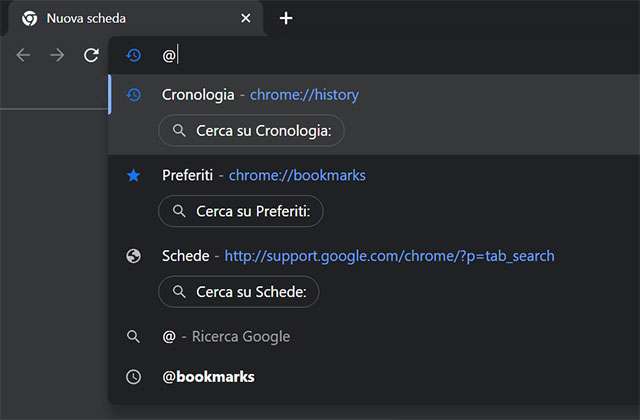Close the Nuova scheda tab
Viewport: 640px width, 420px height.
[x=246, y=18]
